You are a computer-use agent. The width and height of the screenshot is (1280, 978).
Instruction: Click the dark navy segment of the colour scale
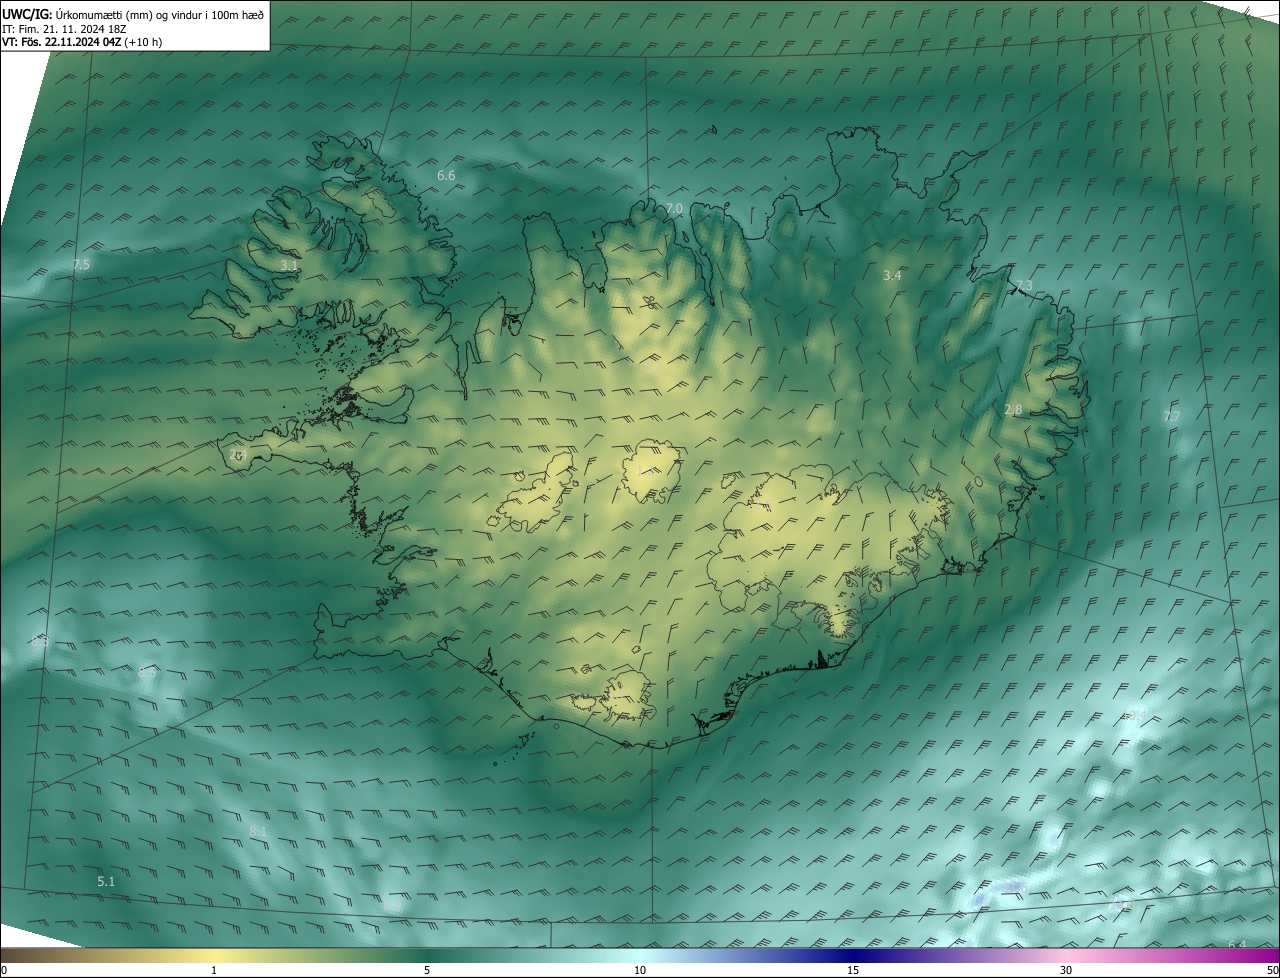tap(853, 955)
